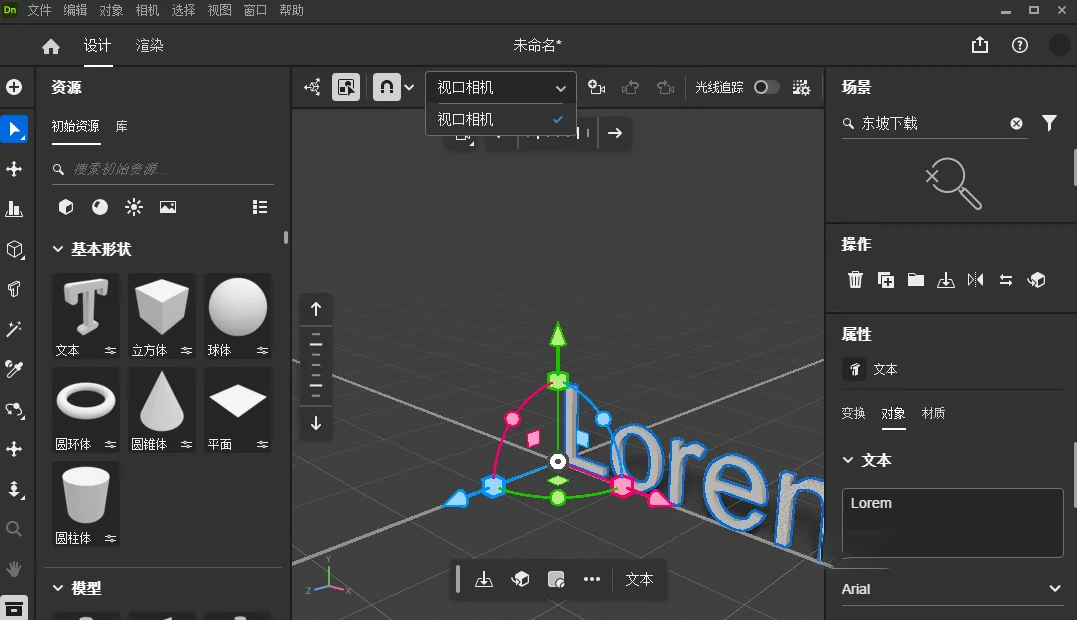Select the move tool below Select tool

tap(14, 169)
